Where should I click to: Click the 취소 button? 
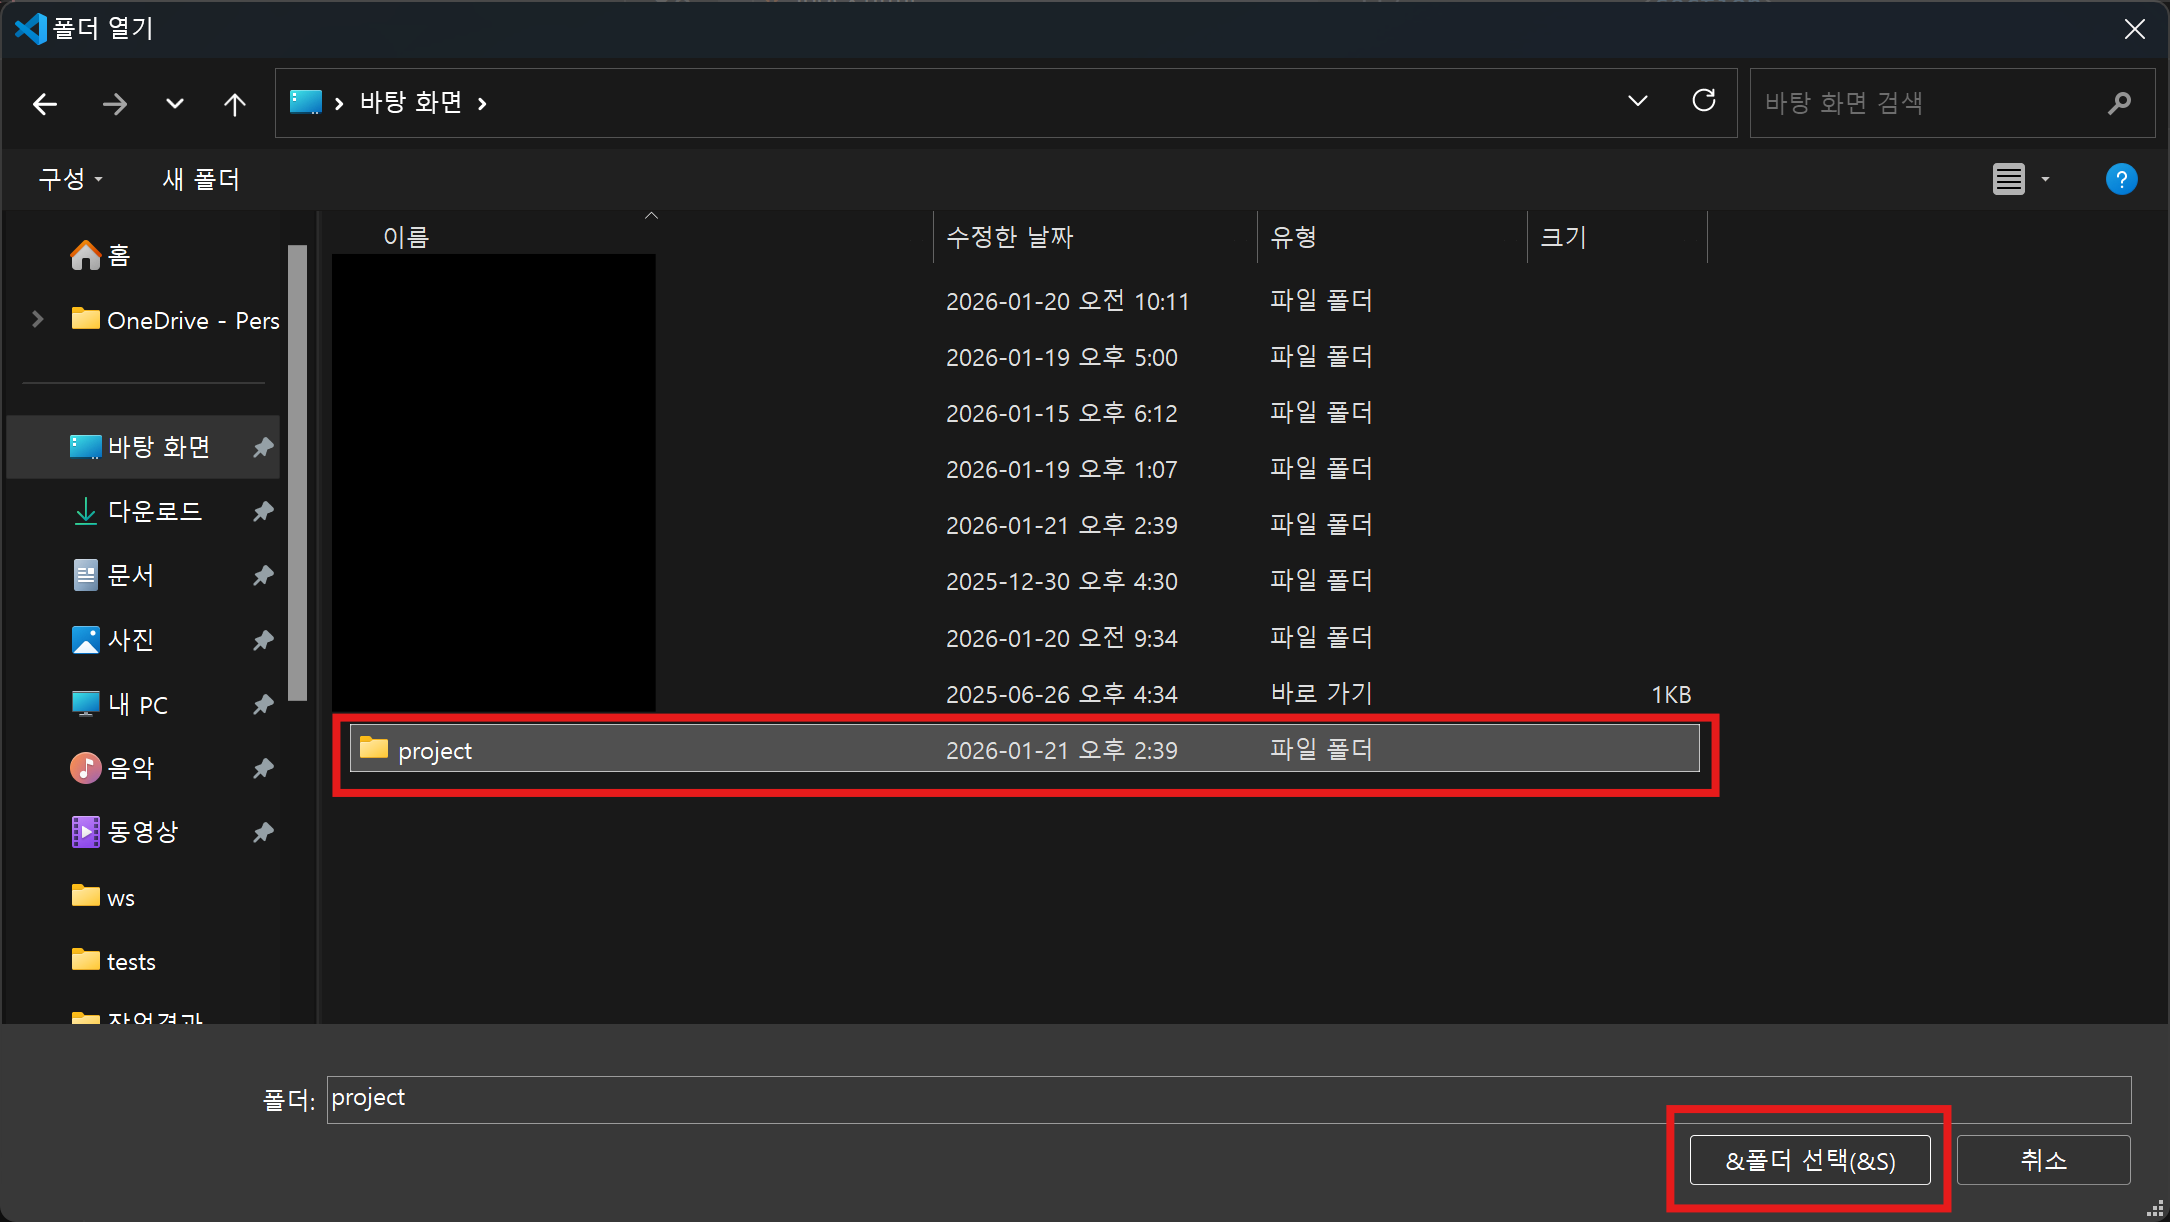[2043, 1160]
